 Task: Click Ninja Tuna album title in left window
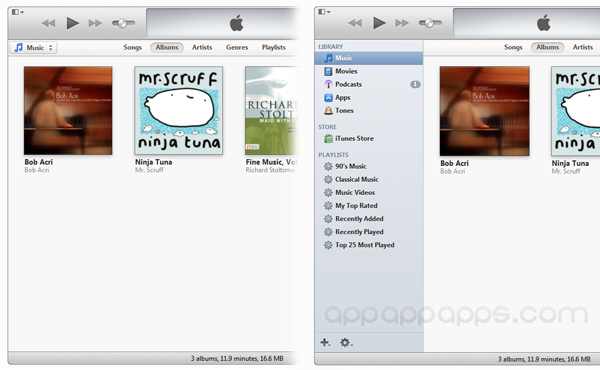click(153, 162)
